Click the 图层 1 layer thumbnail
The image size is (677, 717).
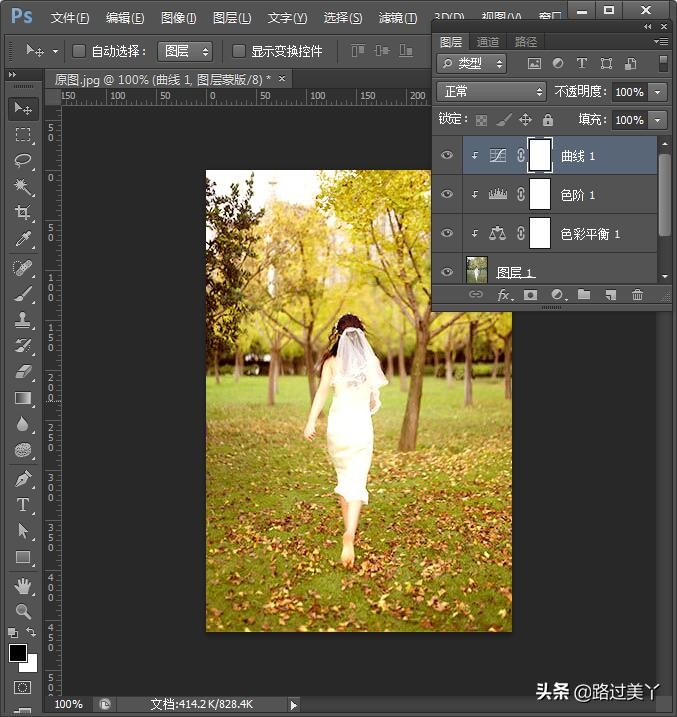477,270
